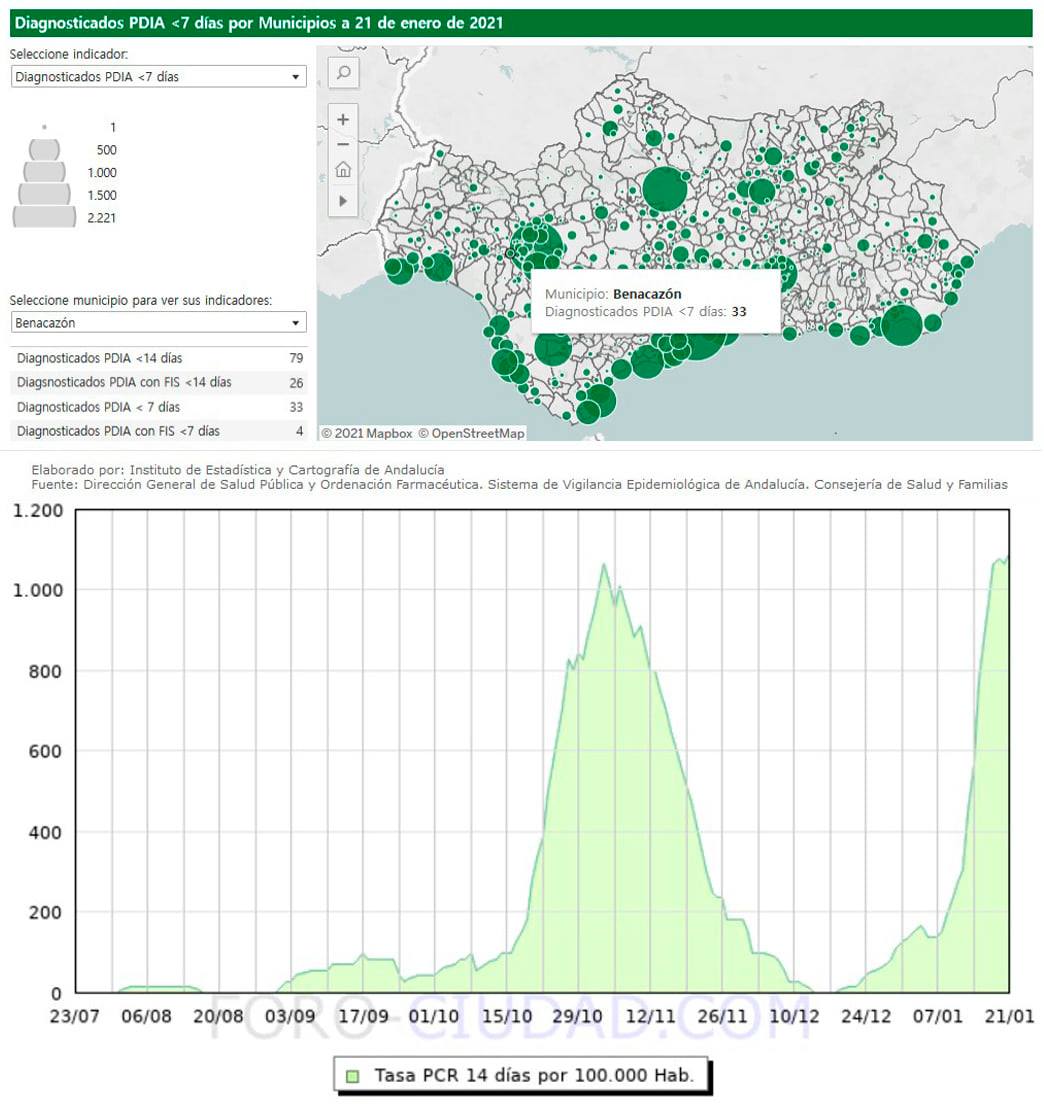Reset map view with home icon
This screenshot has height=1115, width=1044.
(x=343, y=170)
